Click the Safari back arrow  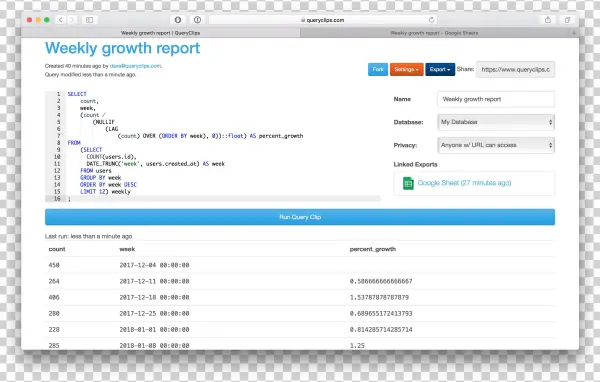coord(60,20)
